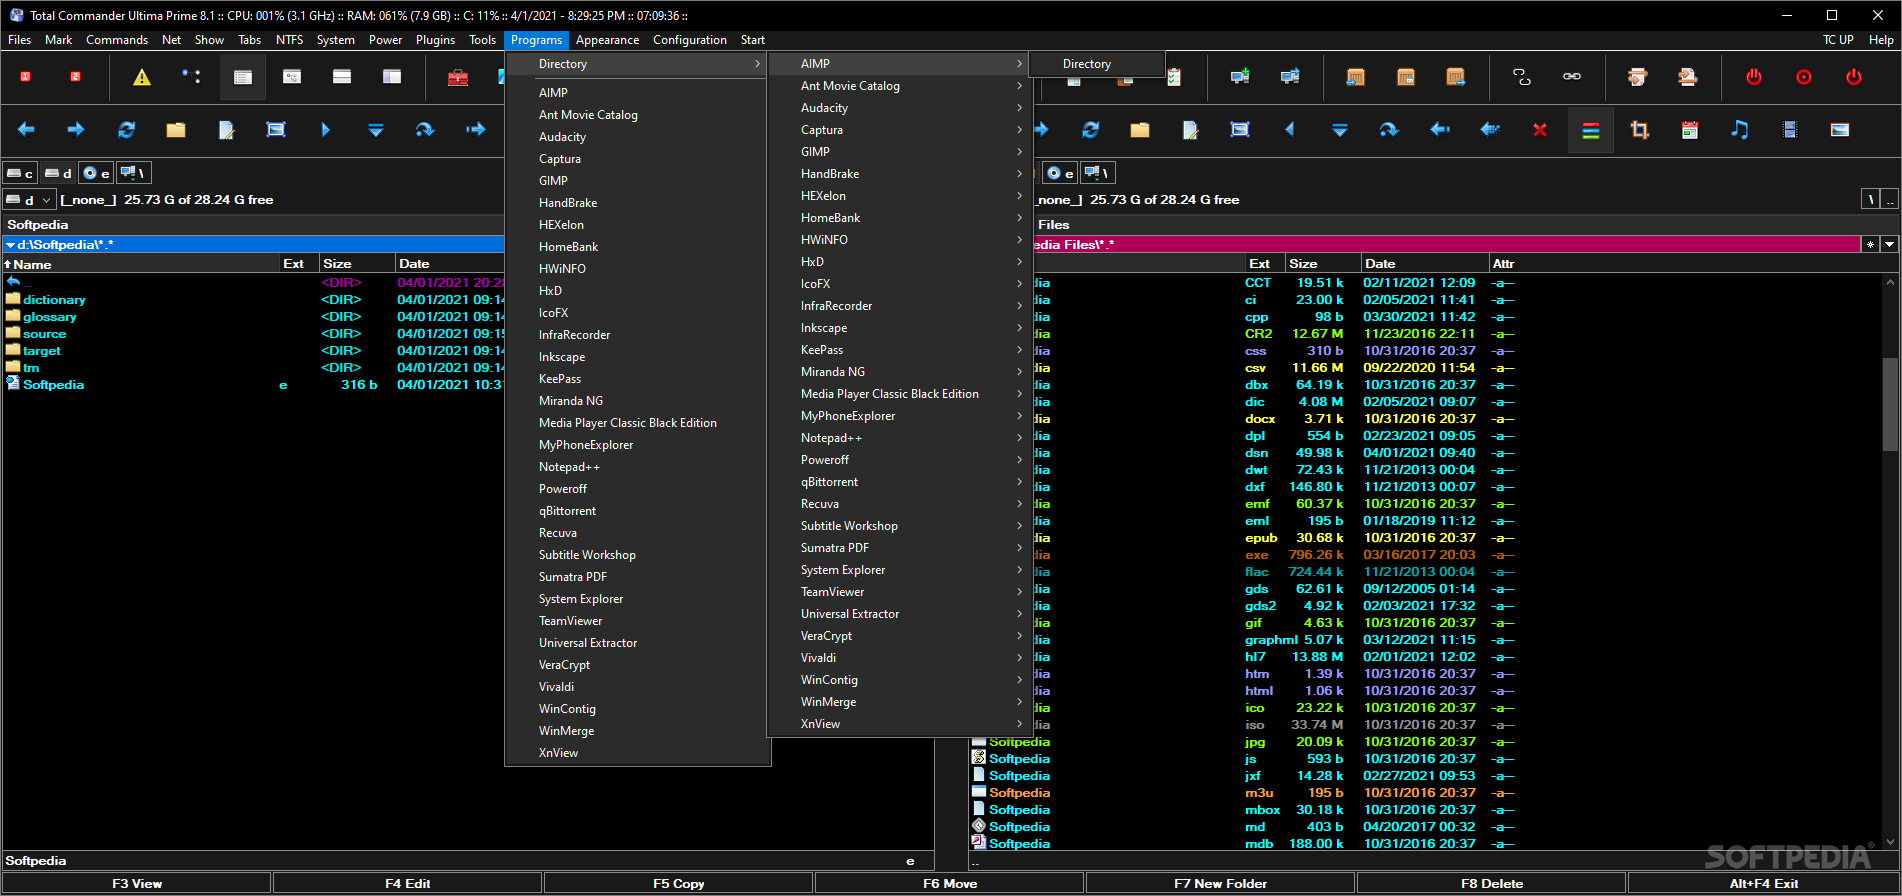Click left panel curved redo arrow icon
The width and height of the screenshot is (1902, 896).
(425, 130)
